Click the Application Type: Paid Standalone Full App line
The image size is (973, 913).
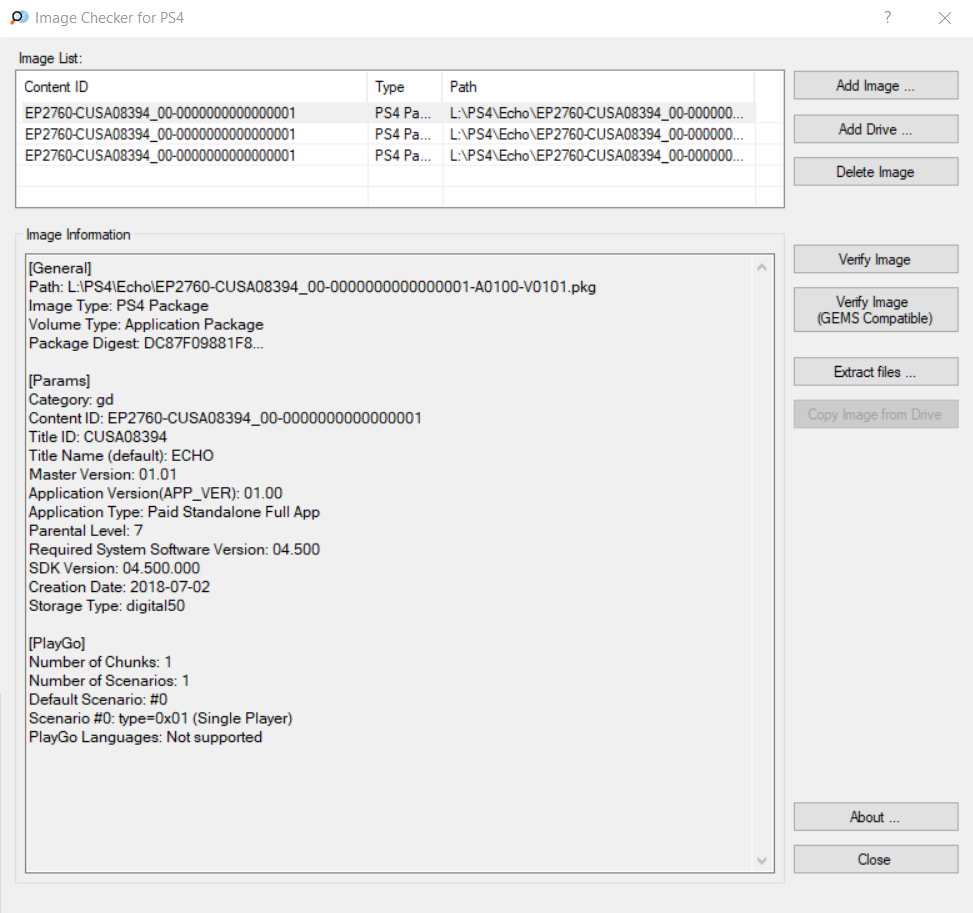pos(174,512)
